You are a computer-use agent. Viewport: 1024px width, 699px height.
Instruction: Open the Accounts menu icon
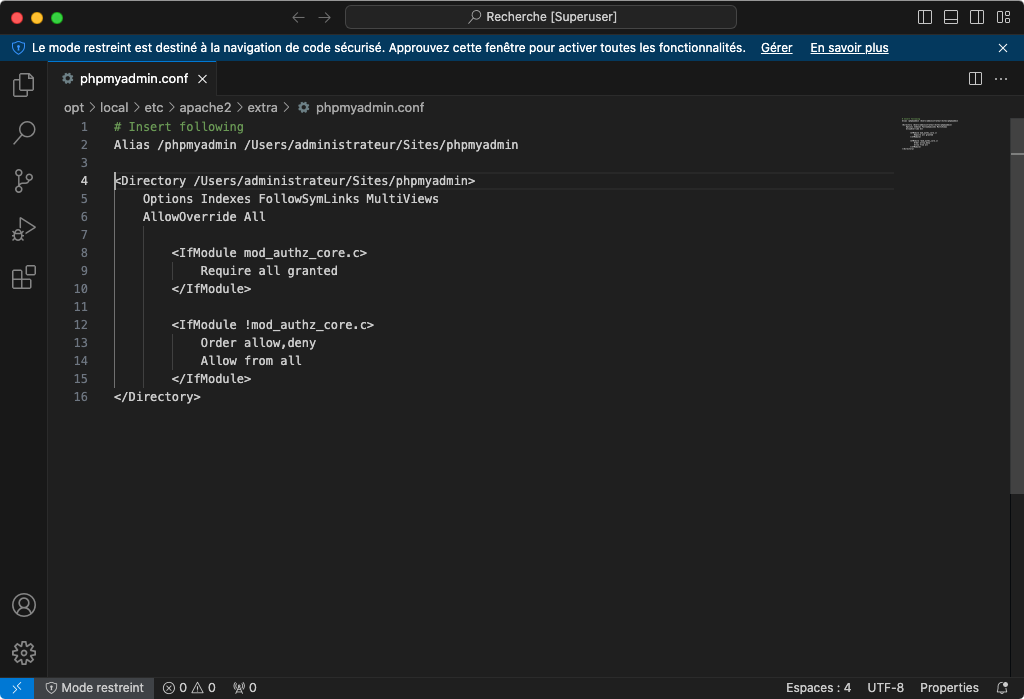(x=23, y=605)
